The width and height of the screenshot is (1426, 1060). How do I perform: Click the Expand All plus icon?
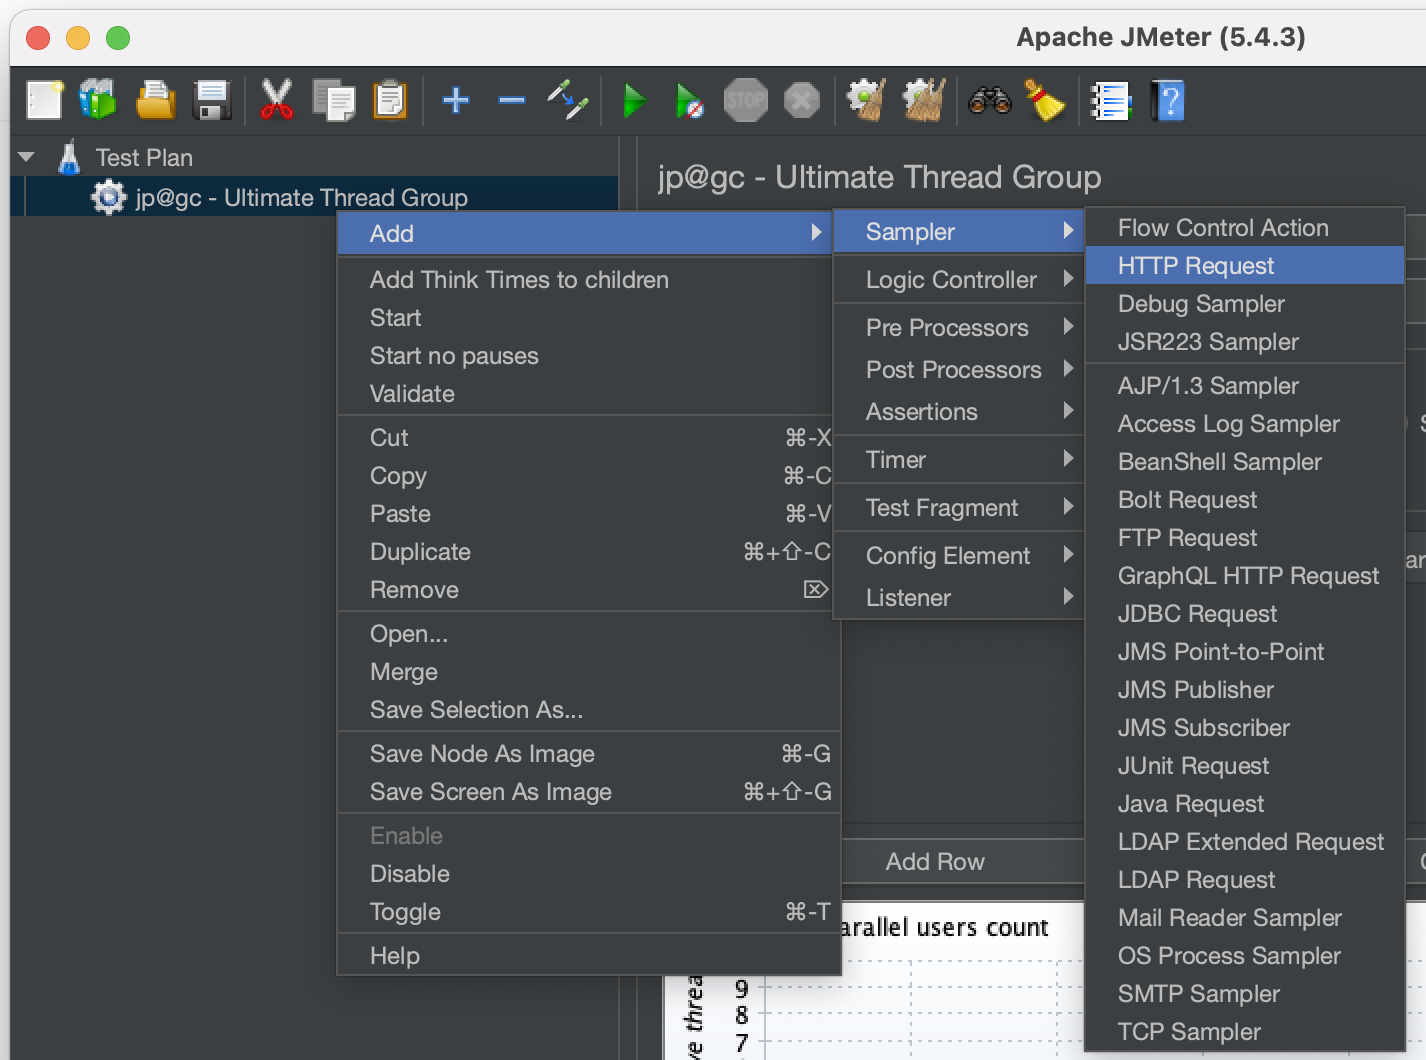pos(456,101)
